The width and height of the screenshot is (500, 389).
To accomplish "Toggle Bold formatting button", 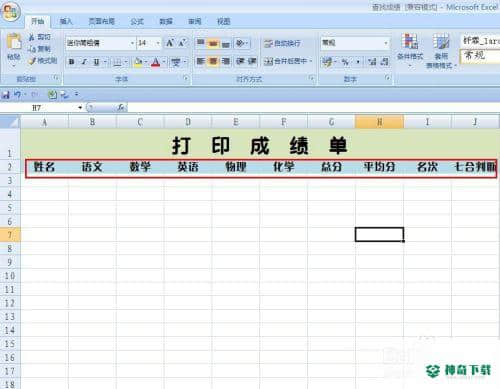I will tap(71, 62).
